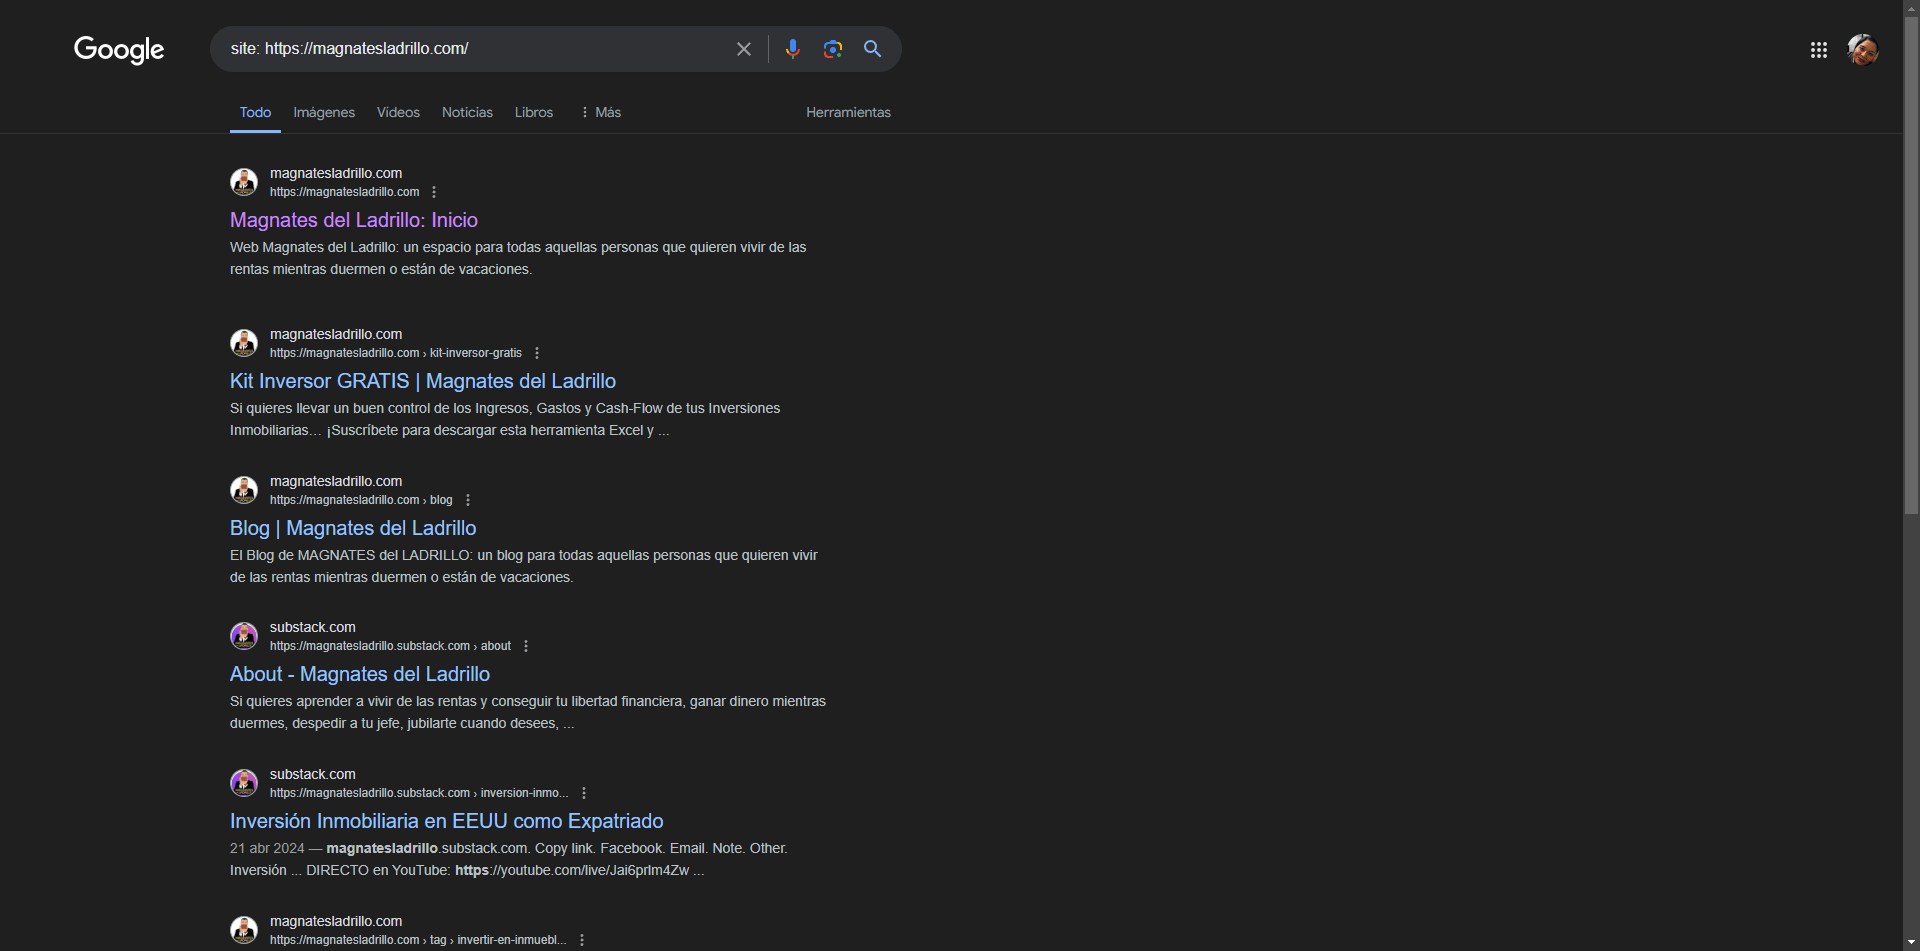1920x951 pixels.
Task: Click favicon of the tag invertir-en-inmuebl result
Action: (244, 930)
